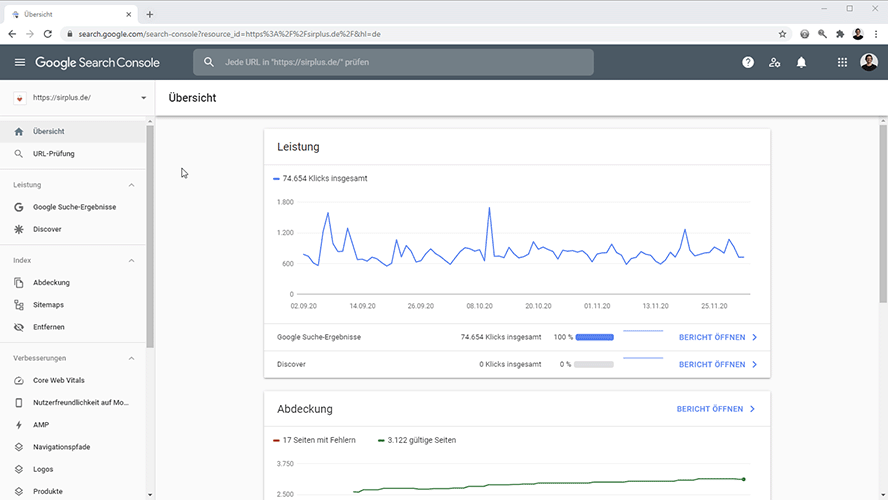Open user and permissions settings icon
This screenshot has width=888, height=500.
click(x=775, y=62)
